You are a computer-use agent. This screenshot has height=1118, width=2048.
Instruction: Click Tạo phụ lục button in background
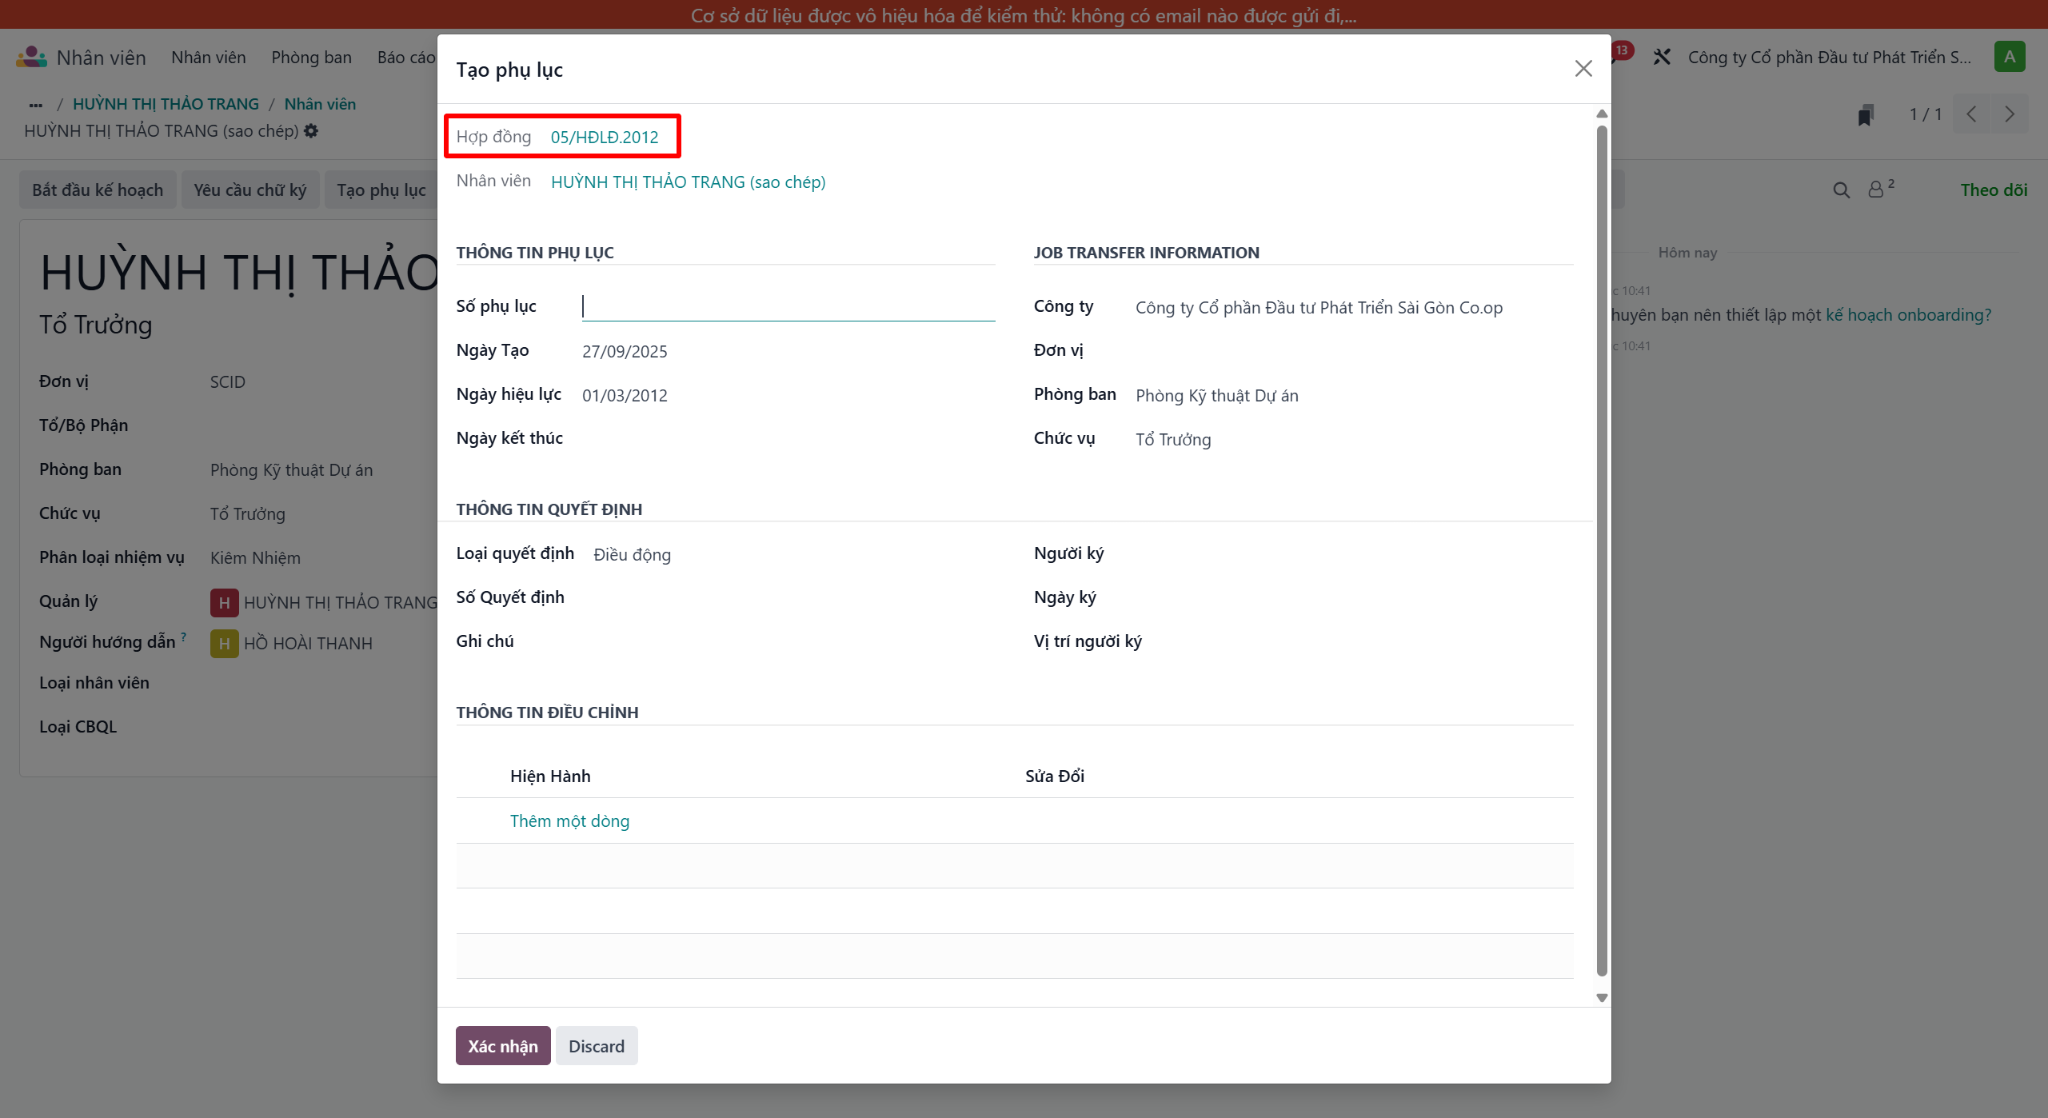point(381,190)
